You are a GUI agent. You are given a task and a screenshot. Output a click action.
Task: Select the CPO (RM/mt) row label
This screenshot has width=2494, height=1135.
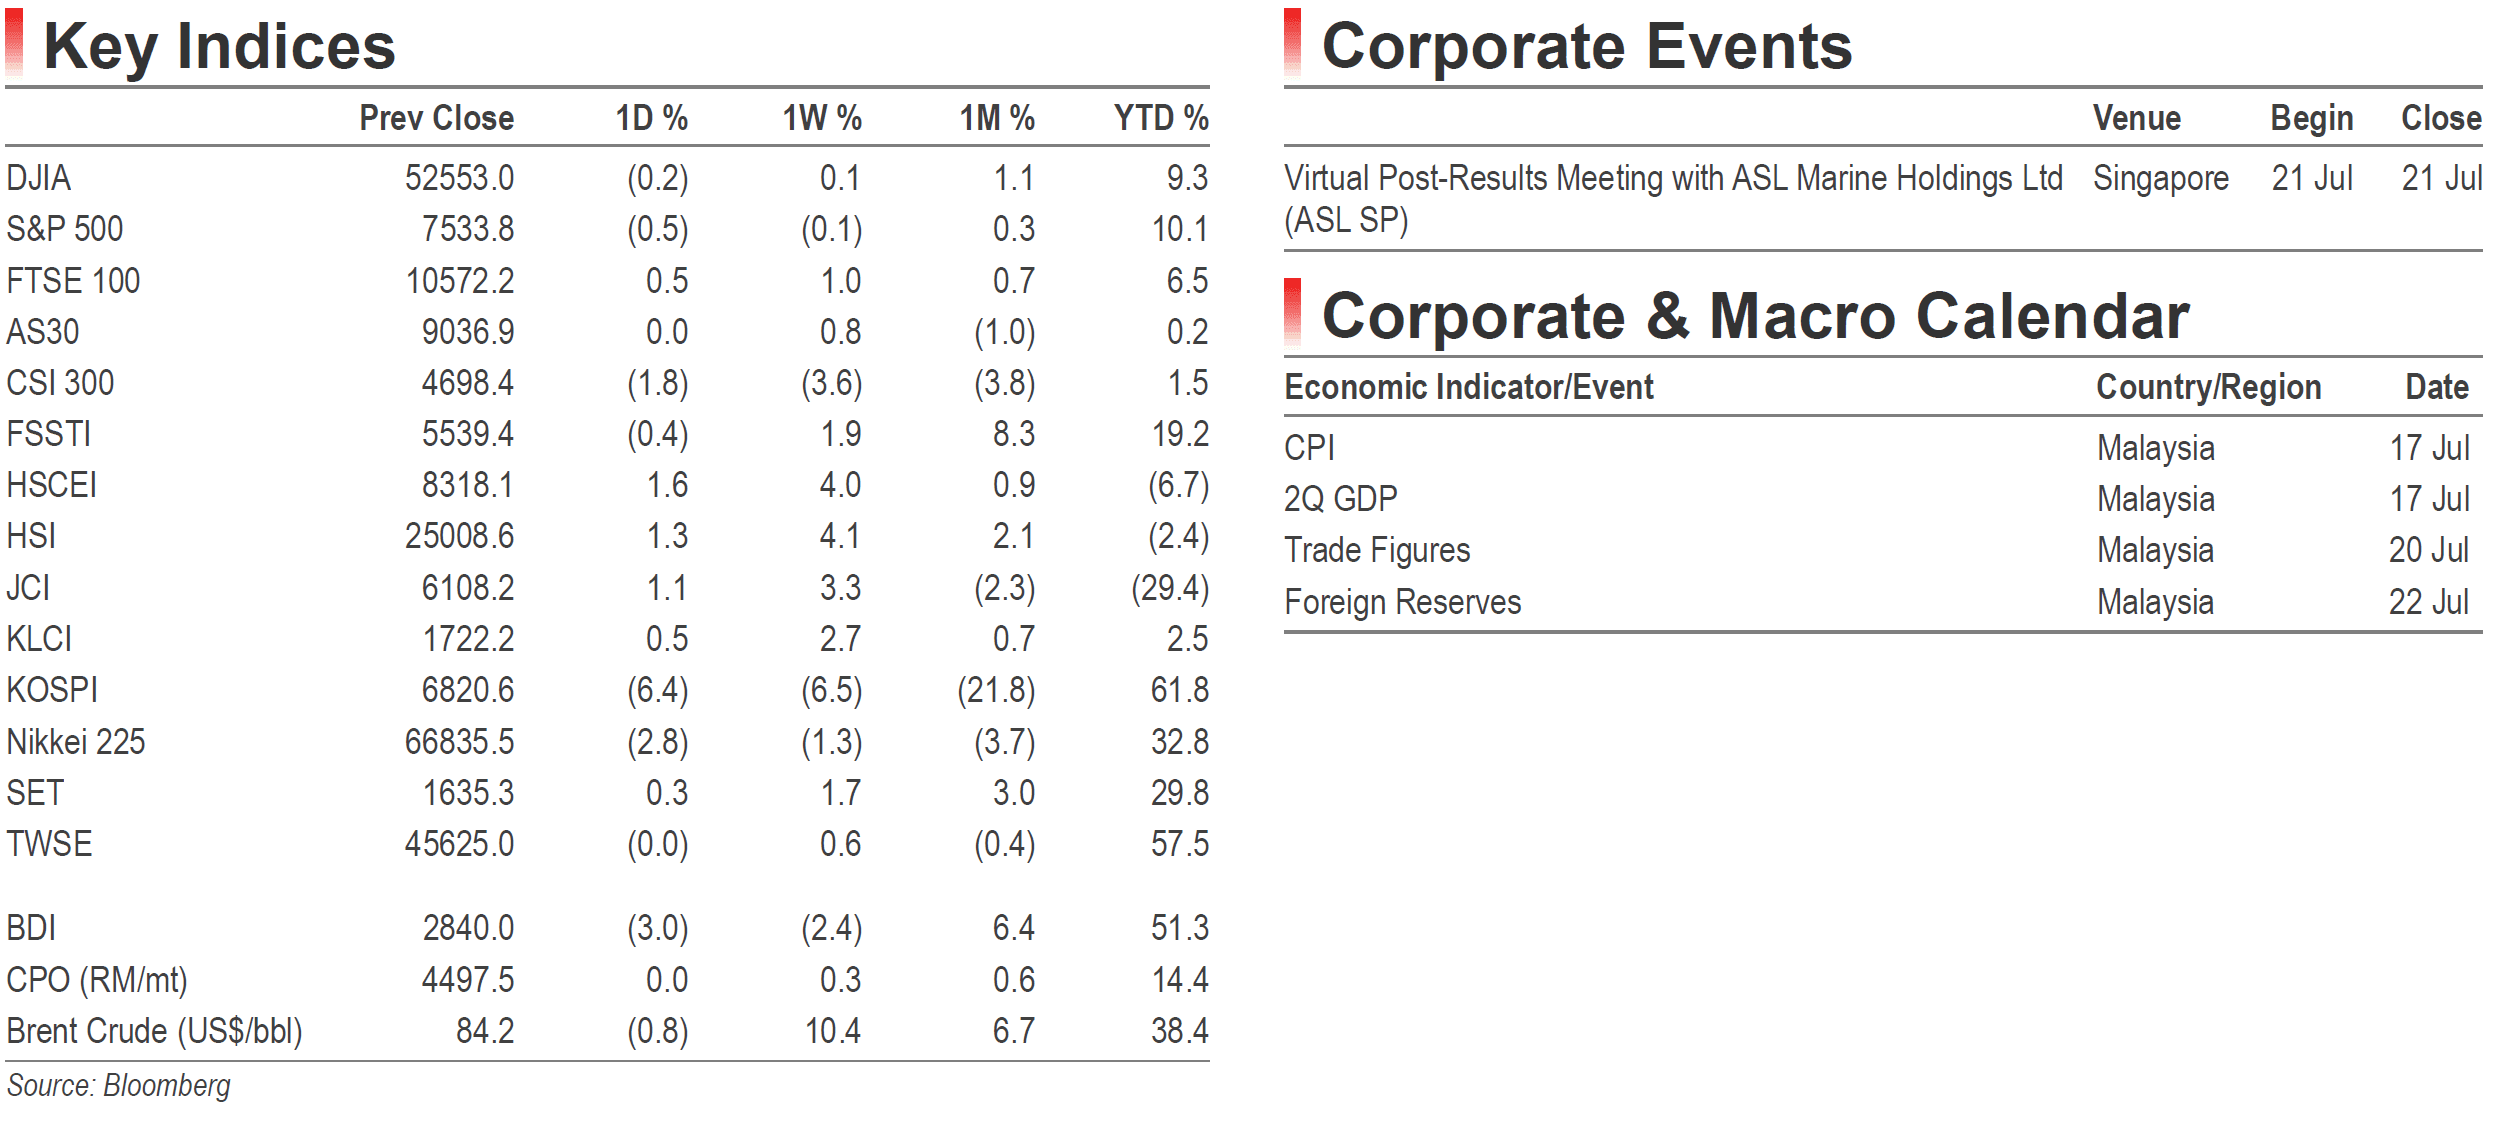97,980
